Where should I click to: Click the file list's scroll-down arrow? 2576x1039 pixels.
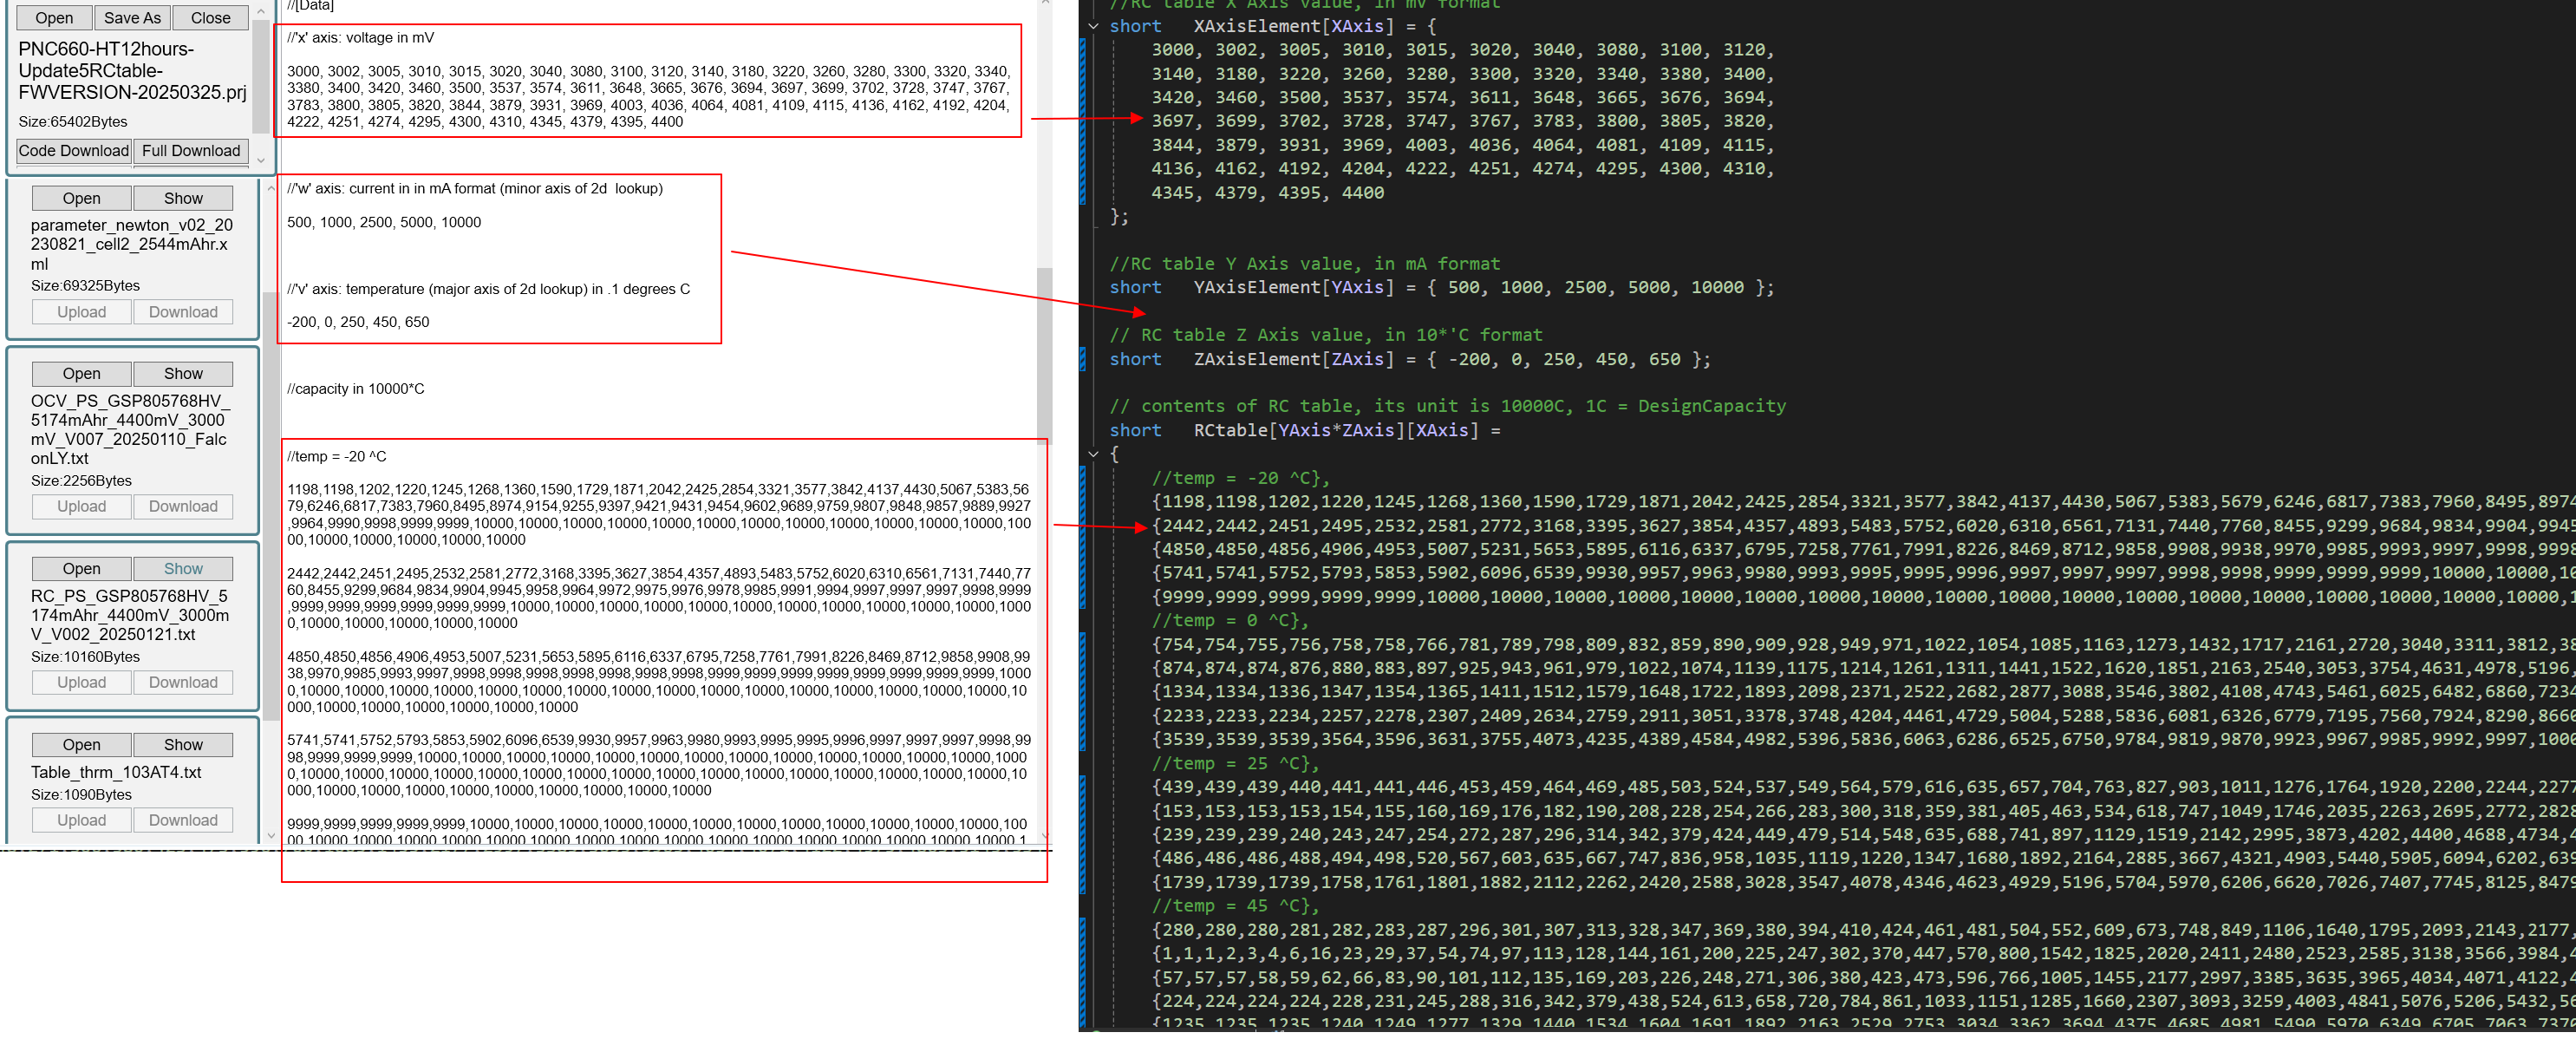(270, 835)
